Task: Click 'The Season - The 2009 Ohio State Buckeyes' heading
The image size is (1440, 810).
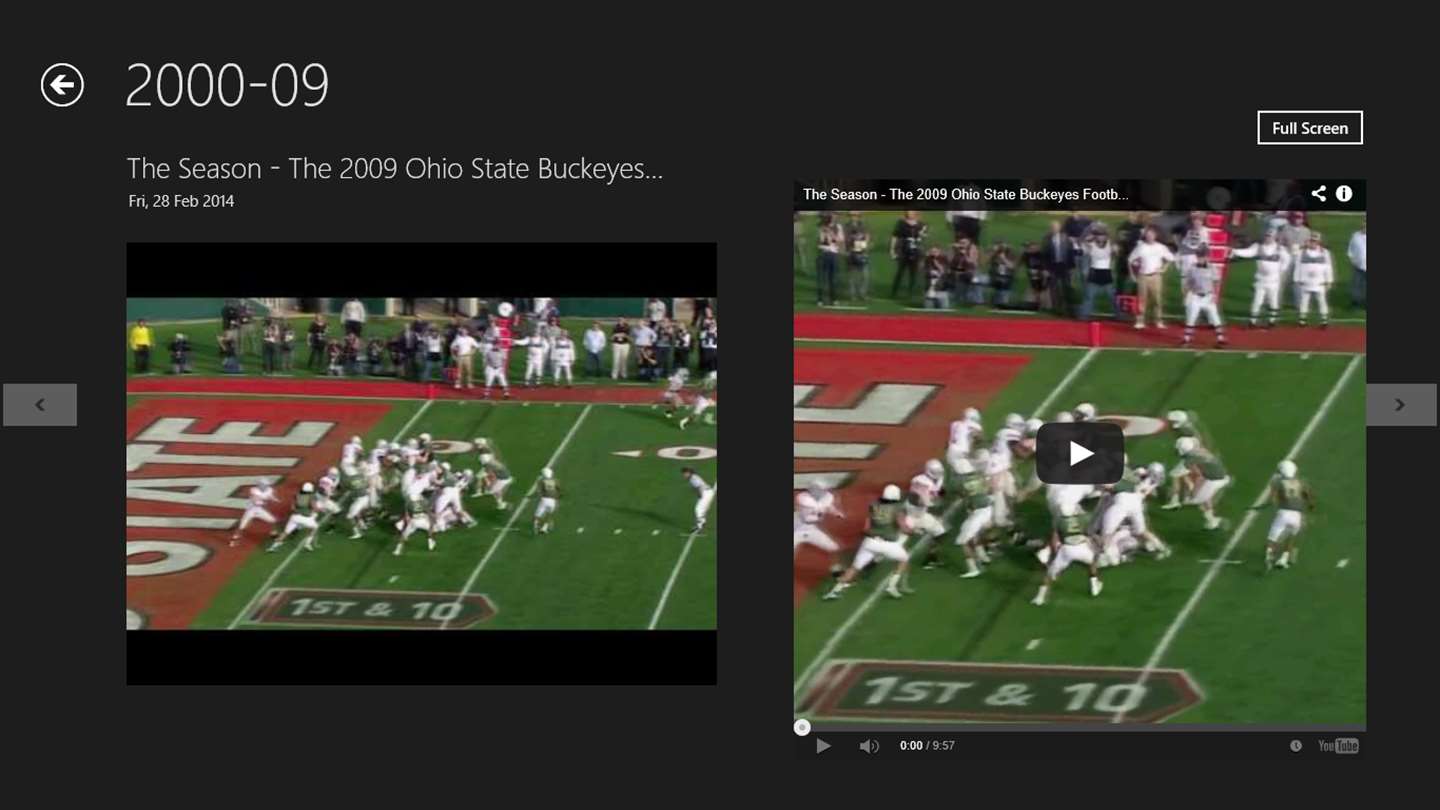Action: (395, 168)
